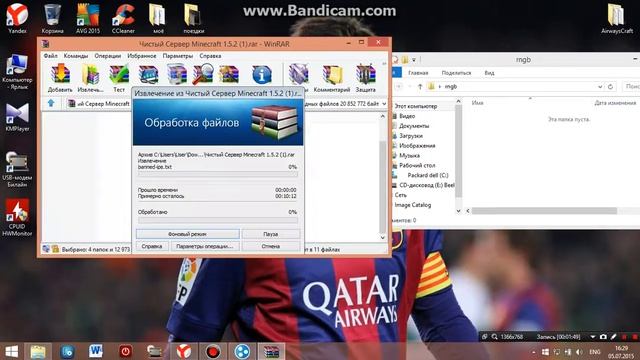This screenshot has width=640, height=360.
Task: Open the Bandicam bar dropdown arrow
Action: point(593,337)
